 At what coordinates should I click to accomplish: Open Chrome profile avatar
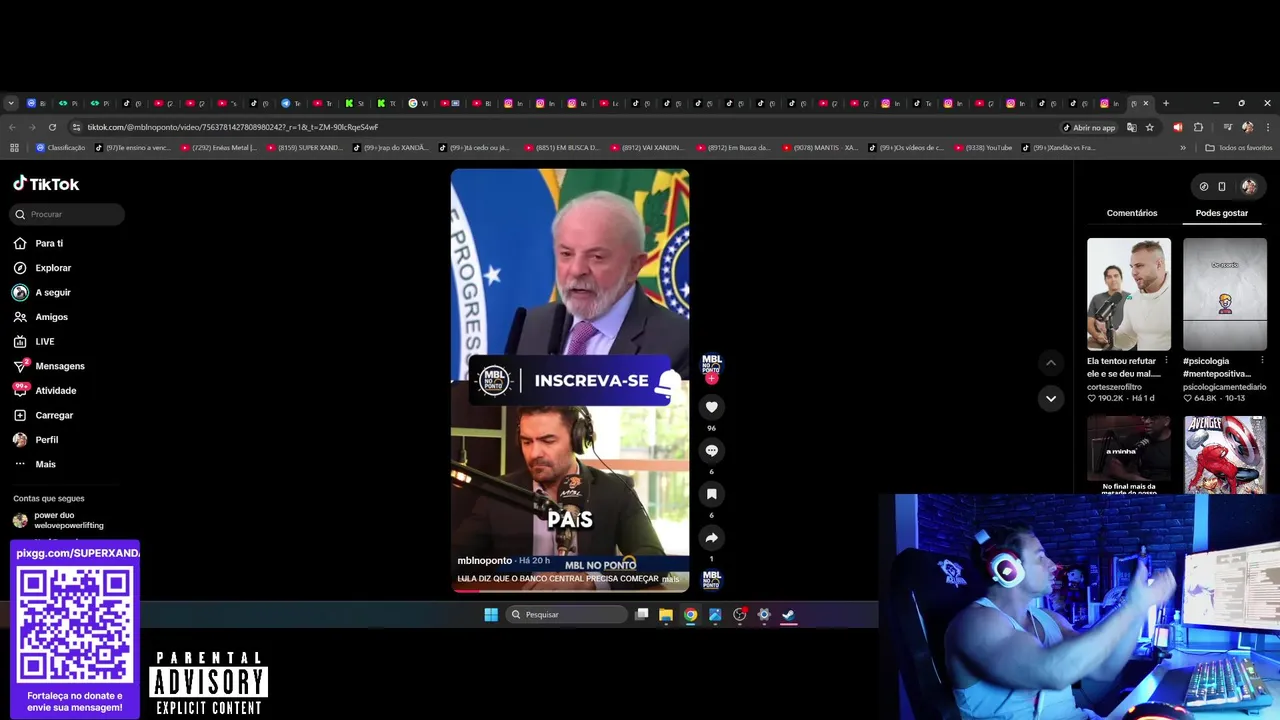click(1247, 127)
